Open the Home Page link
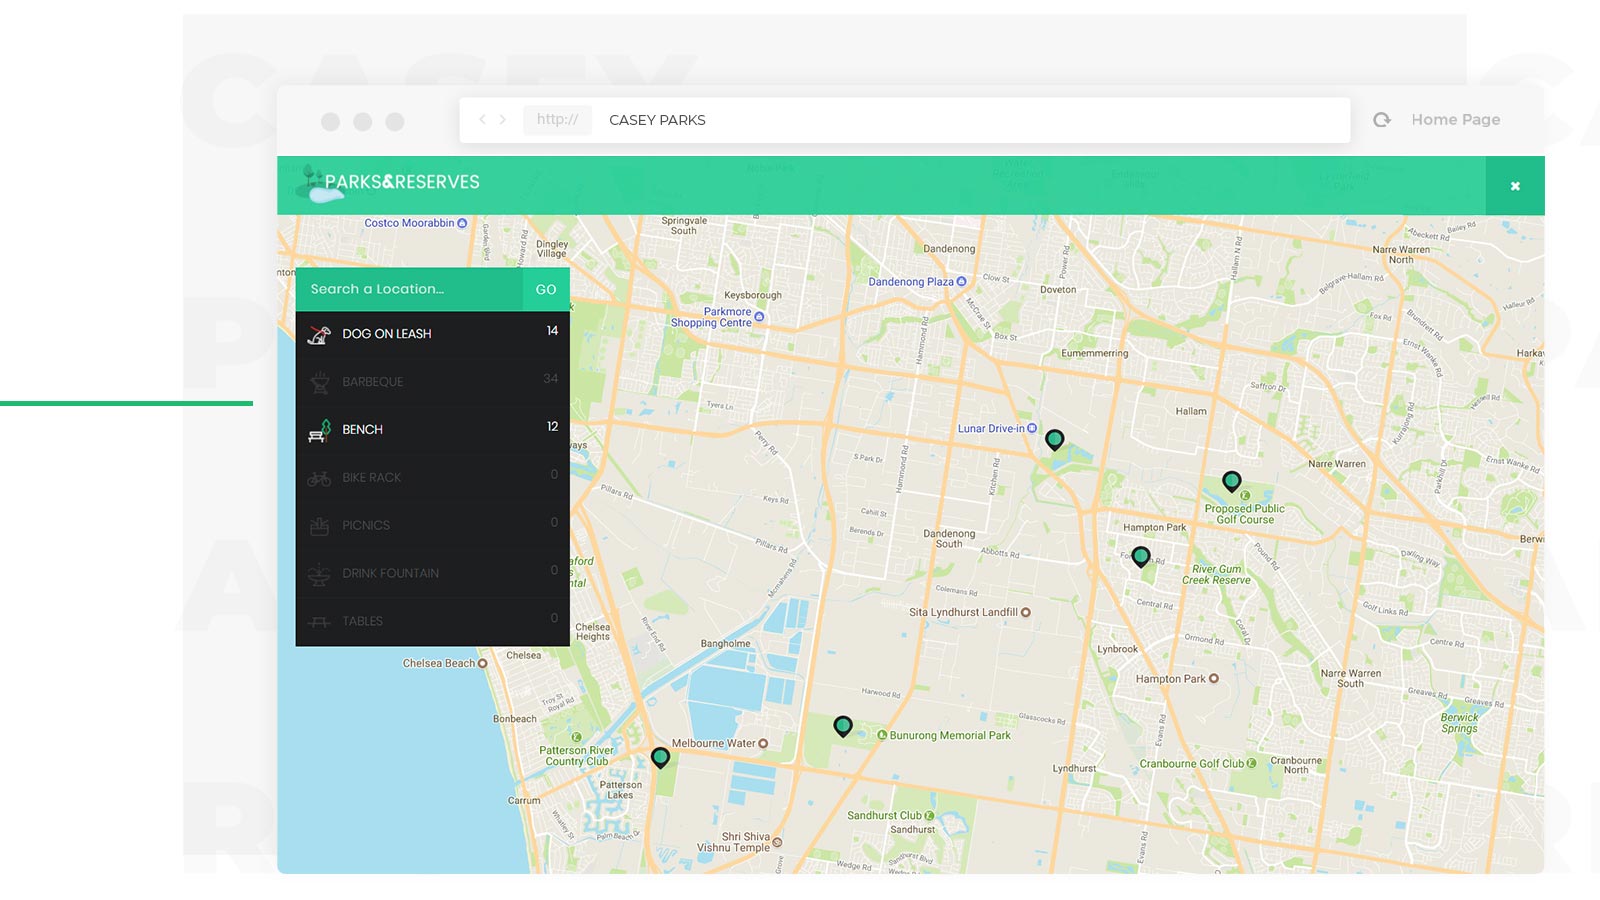Viewport: 1600px width, 900px height. (1456, 120)
